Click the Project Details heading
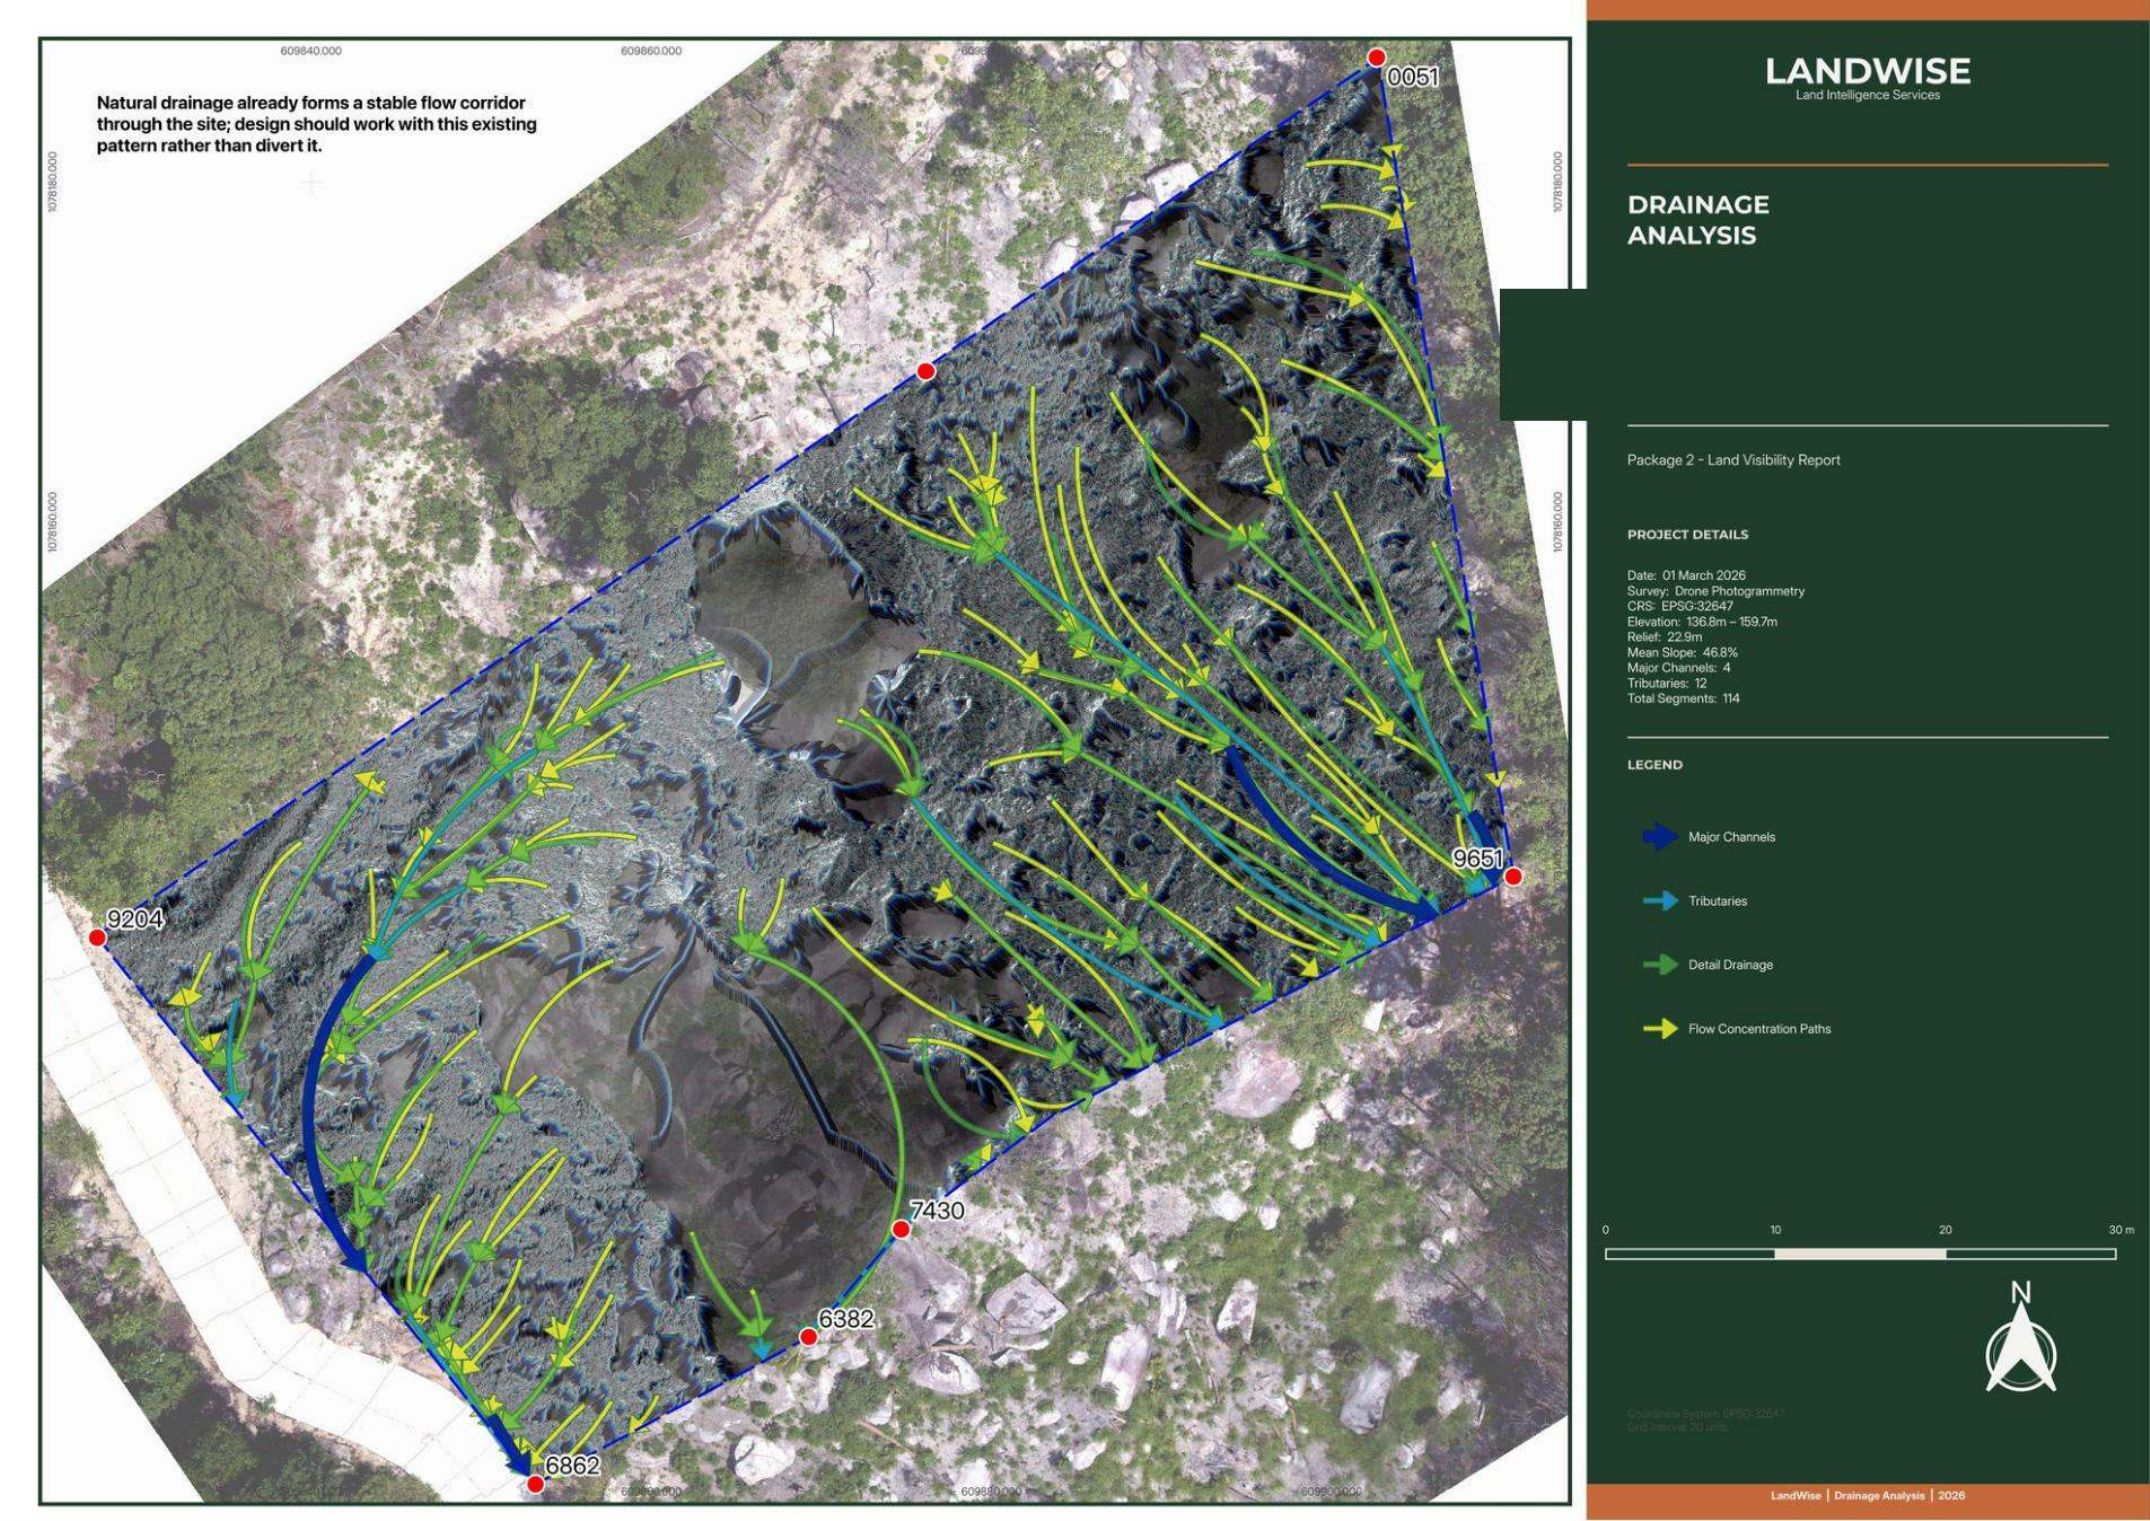 1687,535
